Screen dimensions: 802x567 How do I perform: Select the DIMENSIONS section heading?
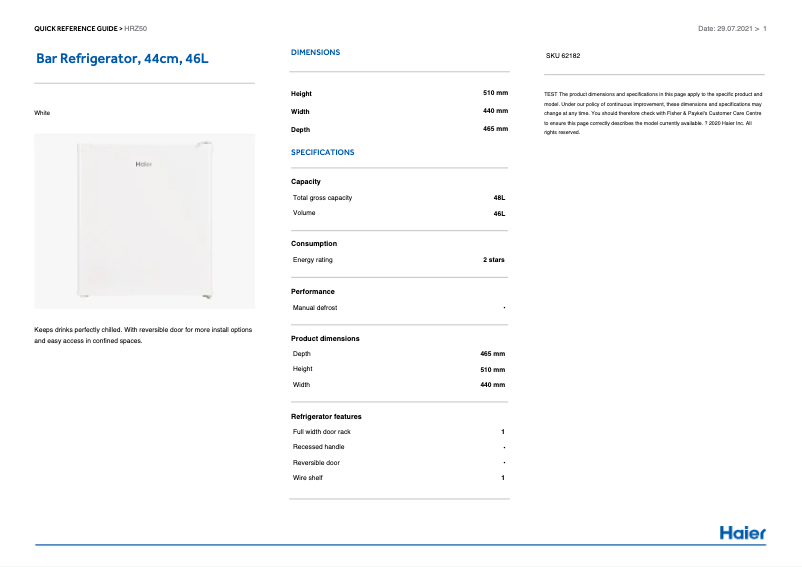point(315,52)
